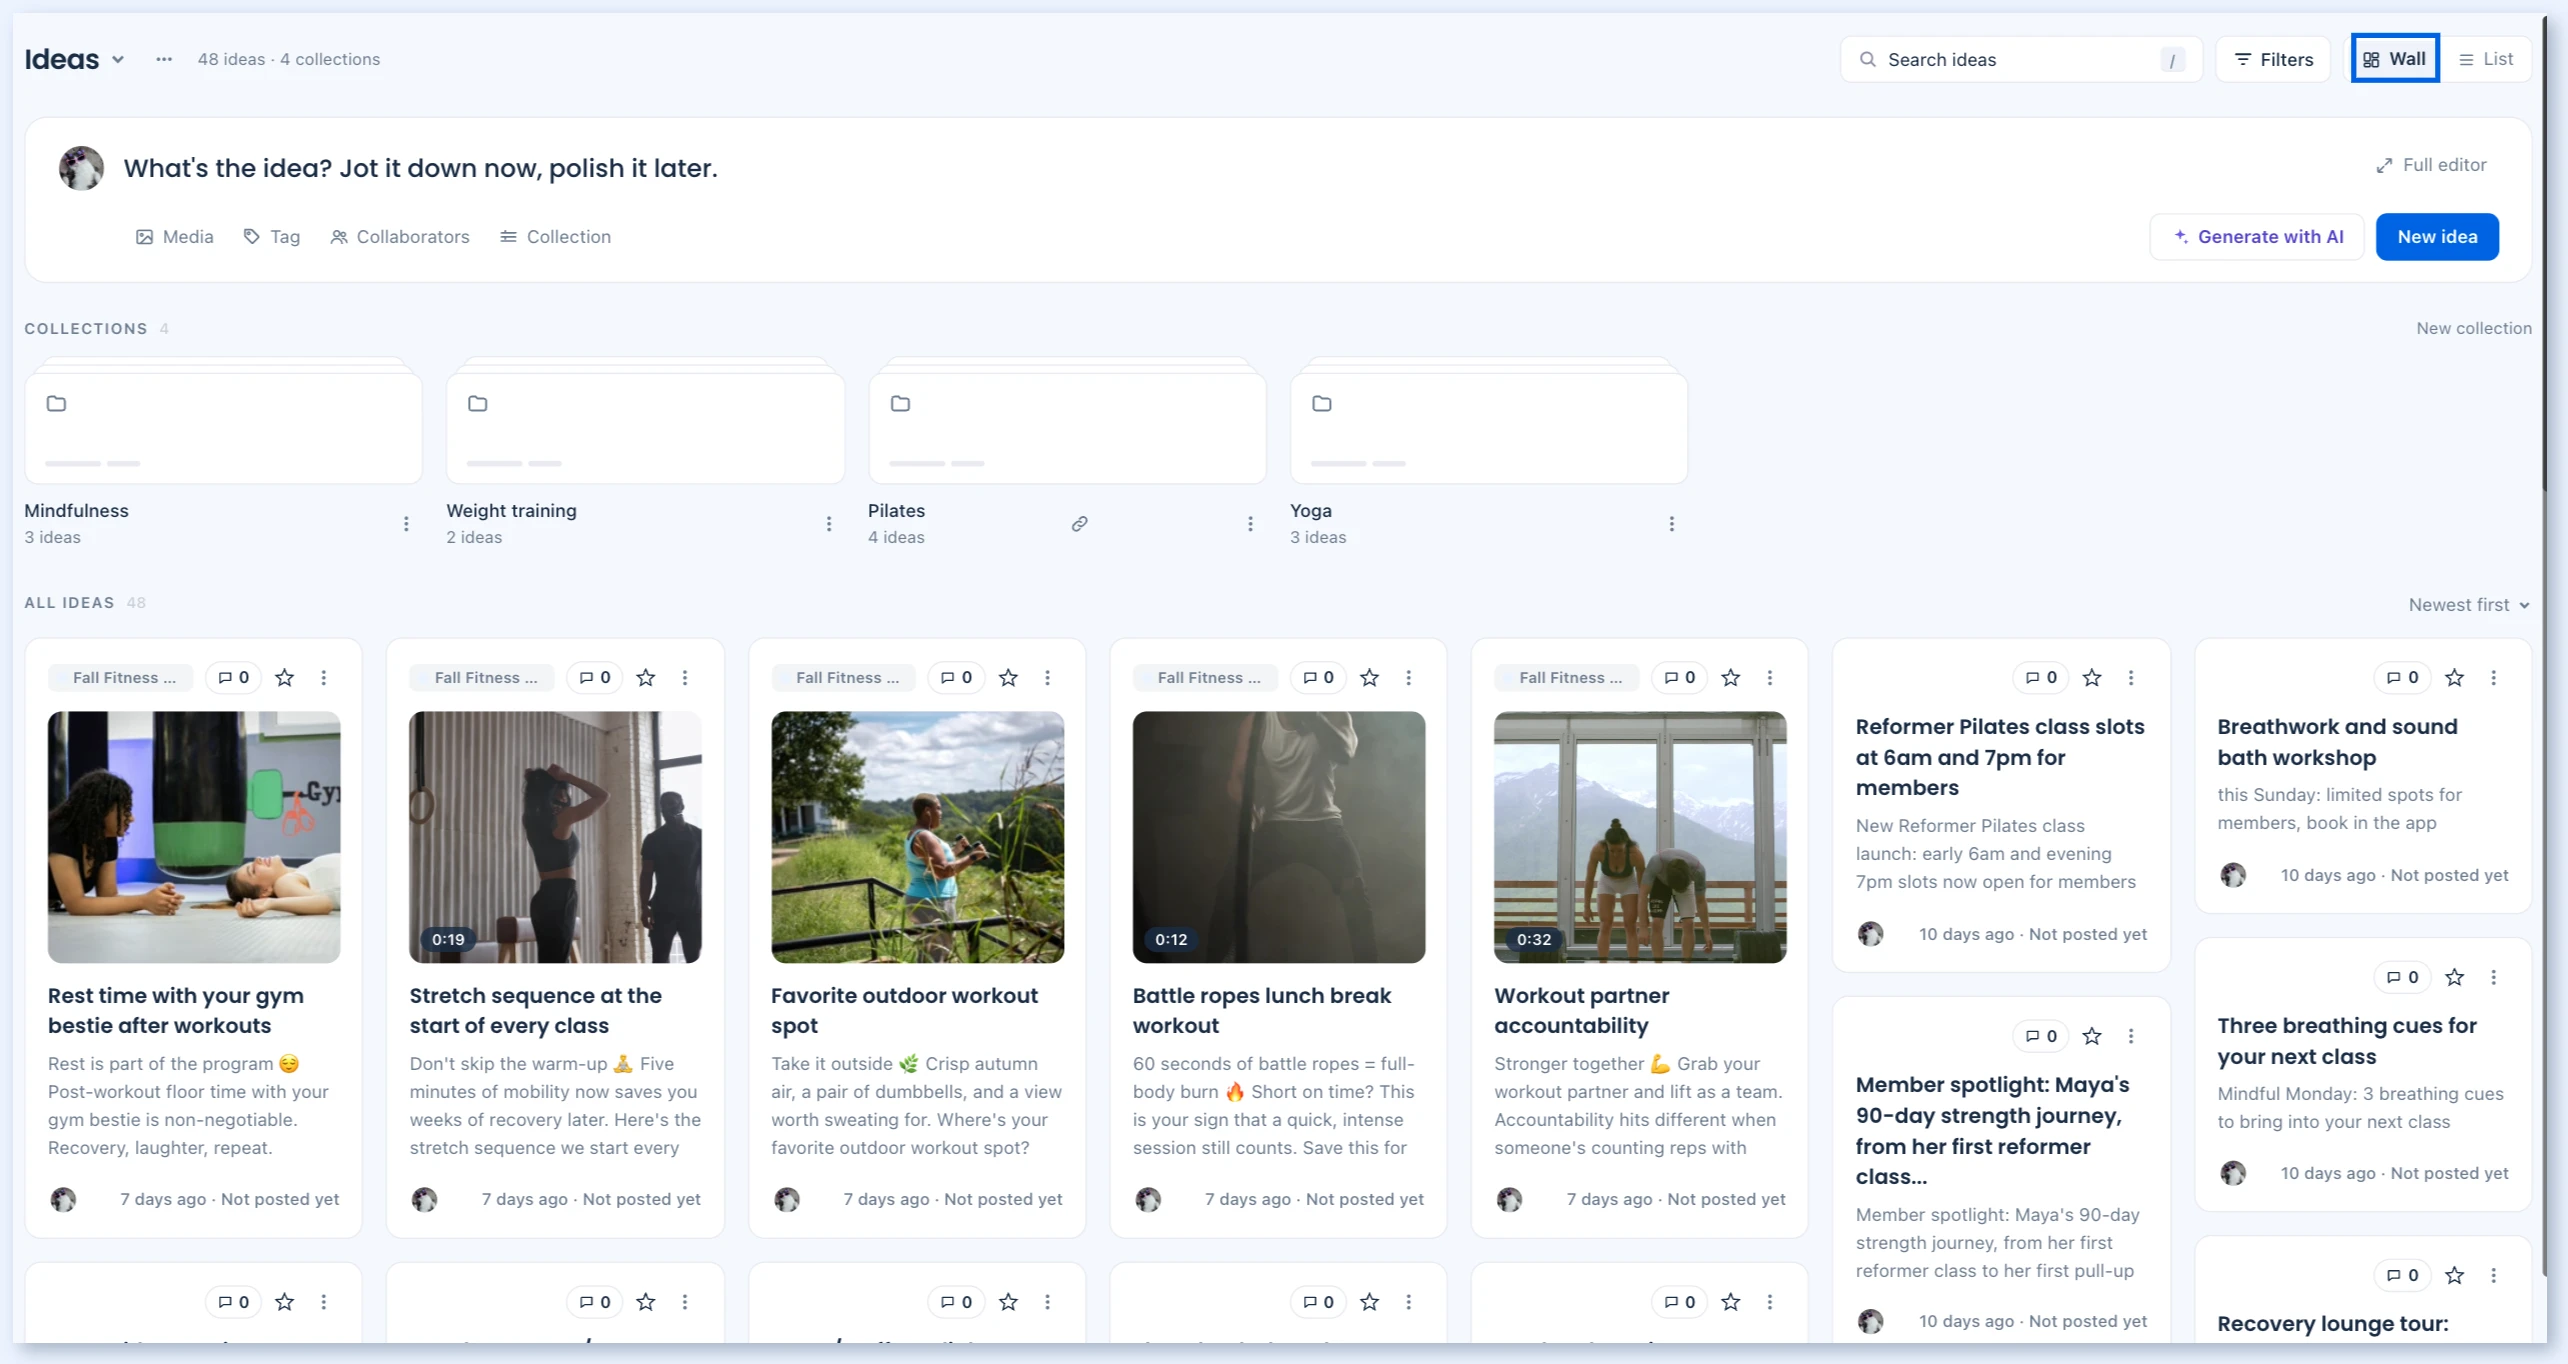Open more options for 'Battle ropes lunch break workout'
2568x1364 pixels.
[x=1409, y=678]
